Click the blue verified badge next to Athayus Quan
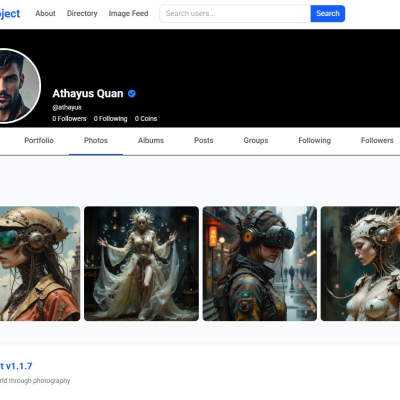 click(x=132, y=94)
